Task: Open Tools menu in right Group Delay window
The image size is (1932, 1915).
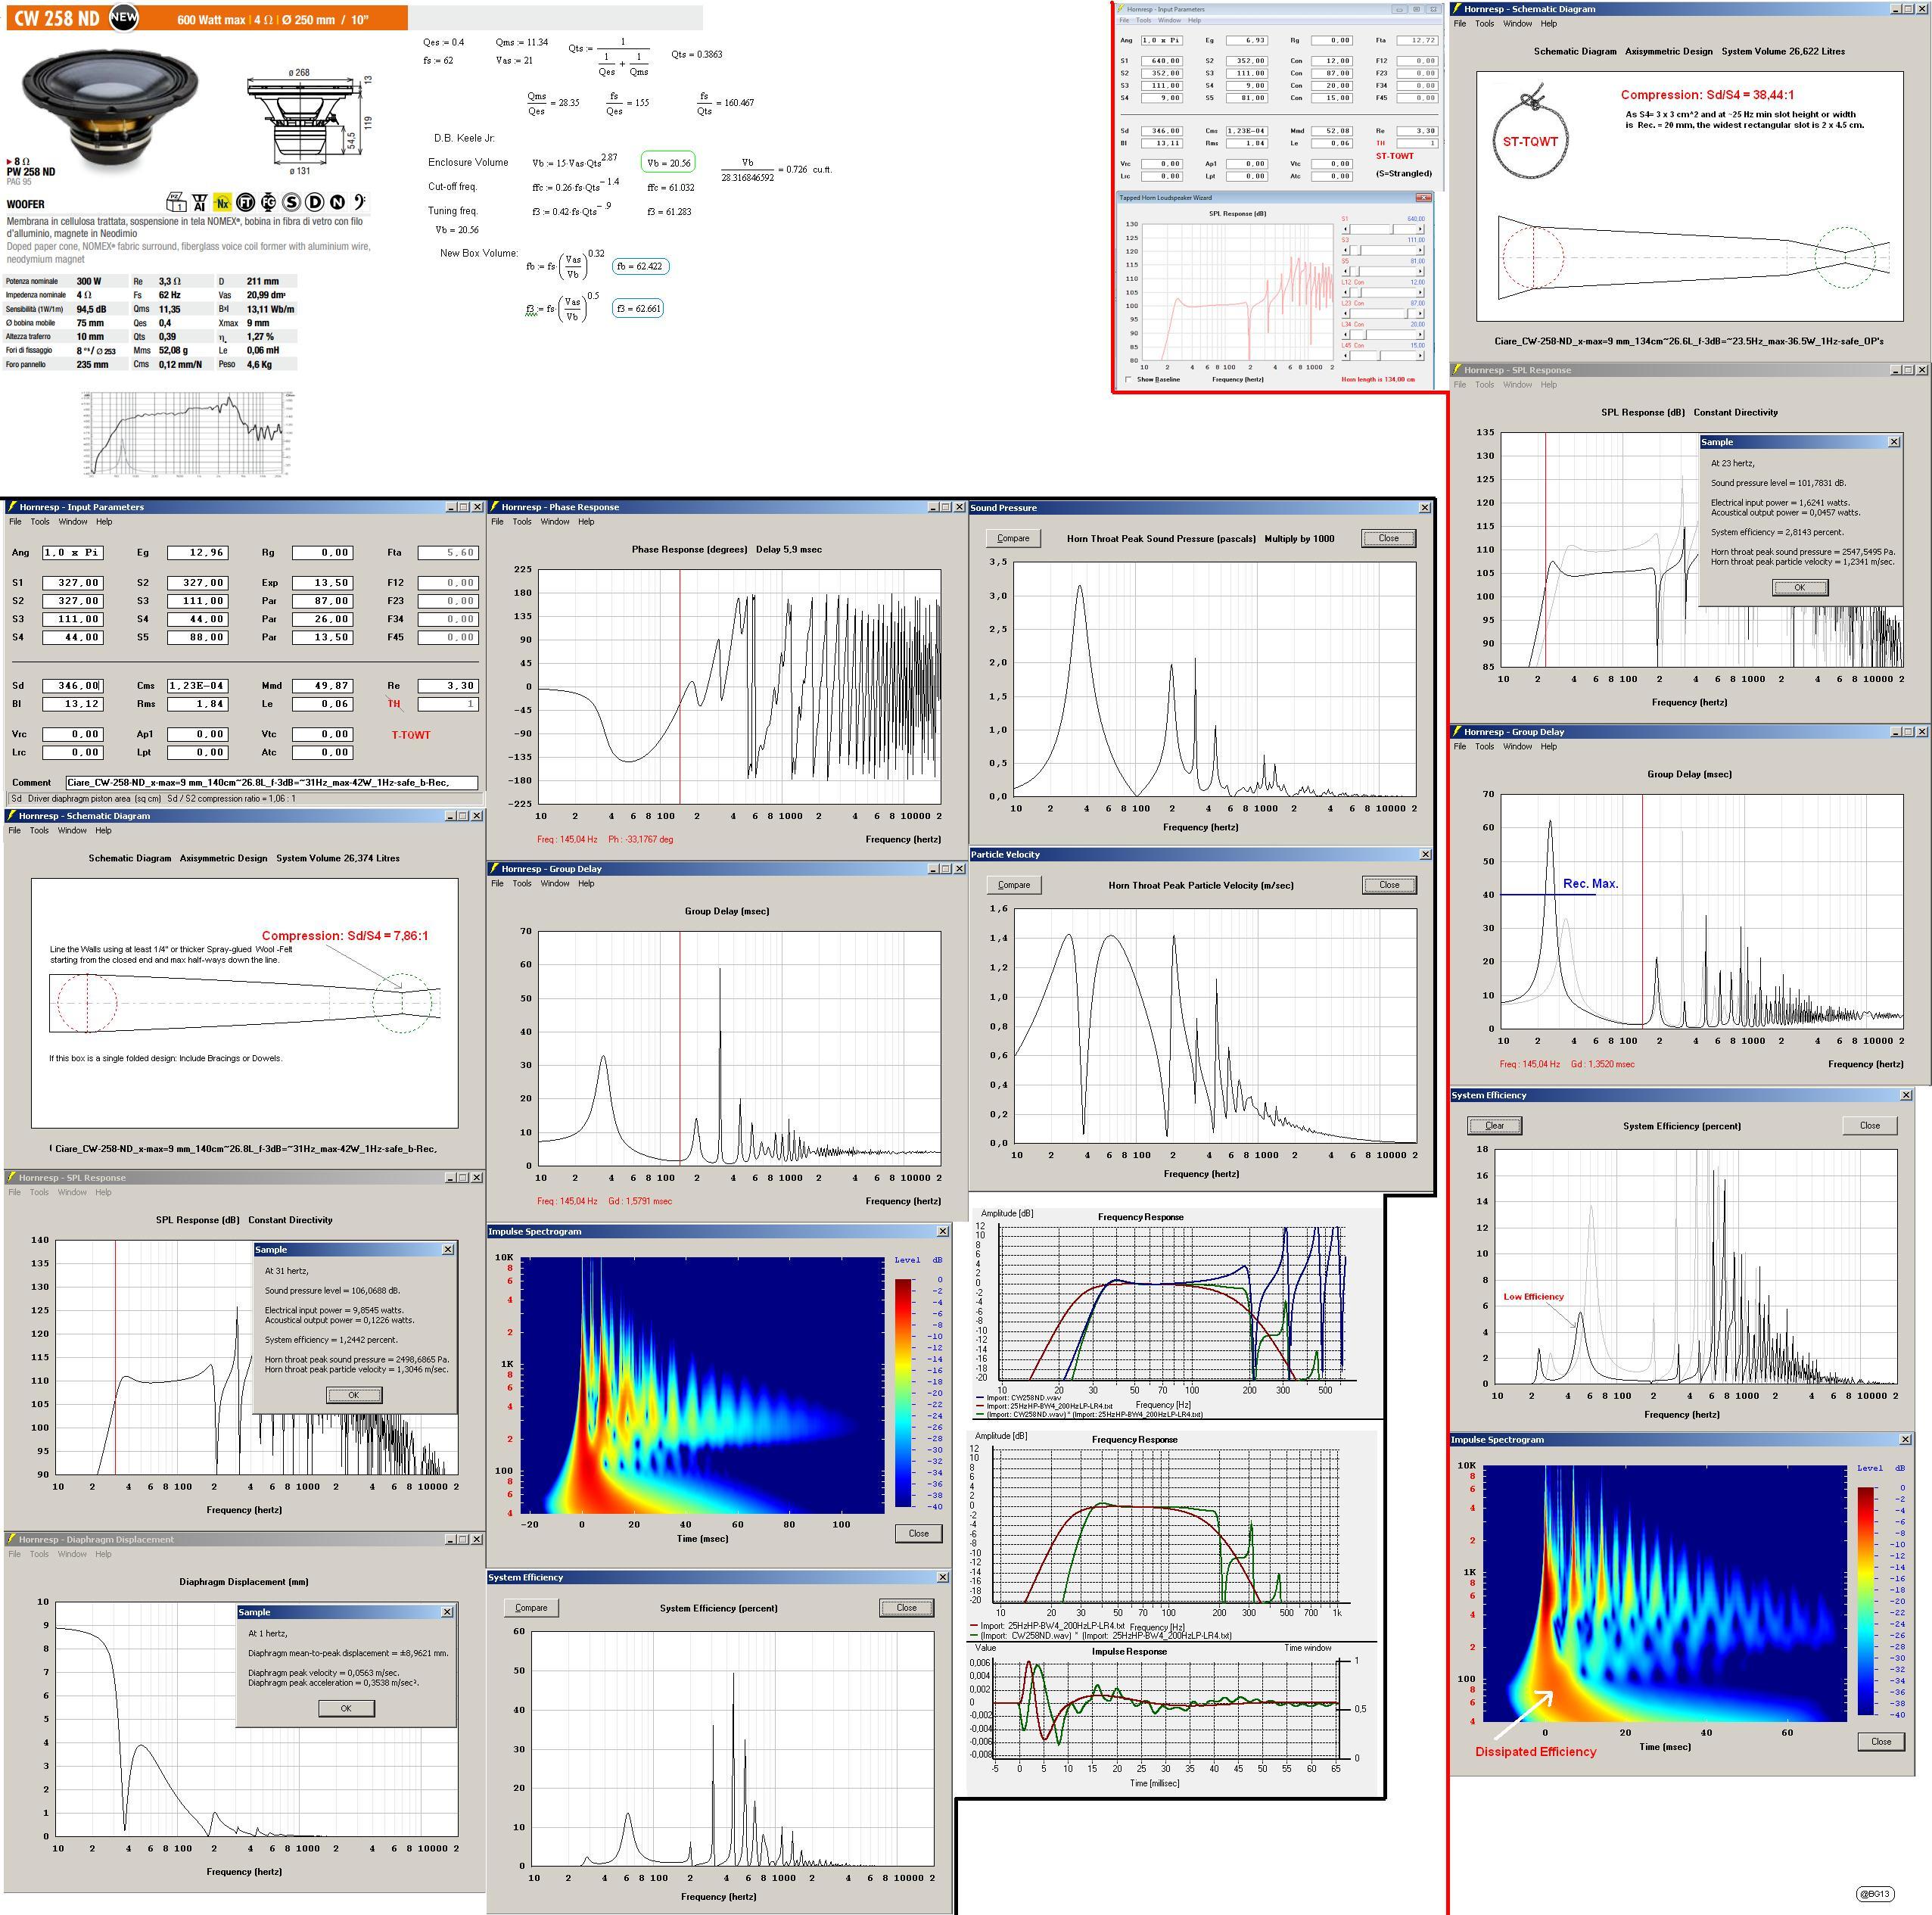Action: pos(1484,746)
